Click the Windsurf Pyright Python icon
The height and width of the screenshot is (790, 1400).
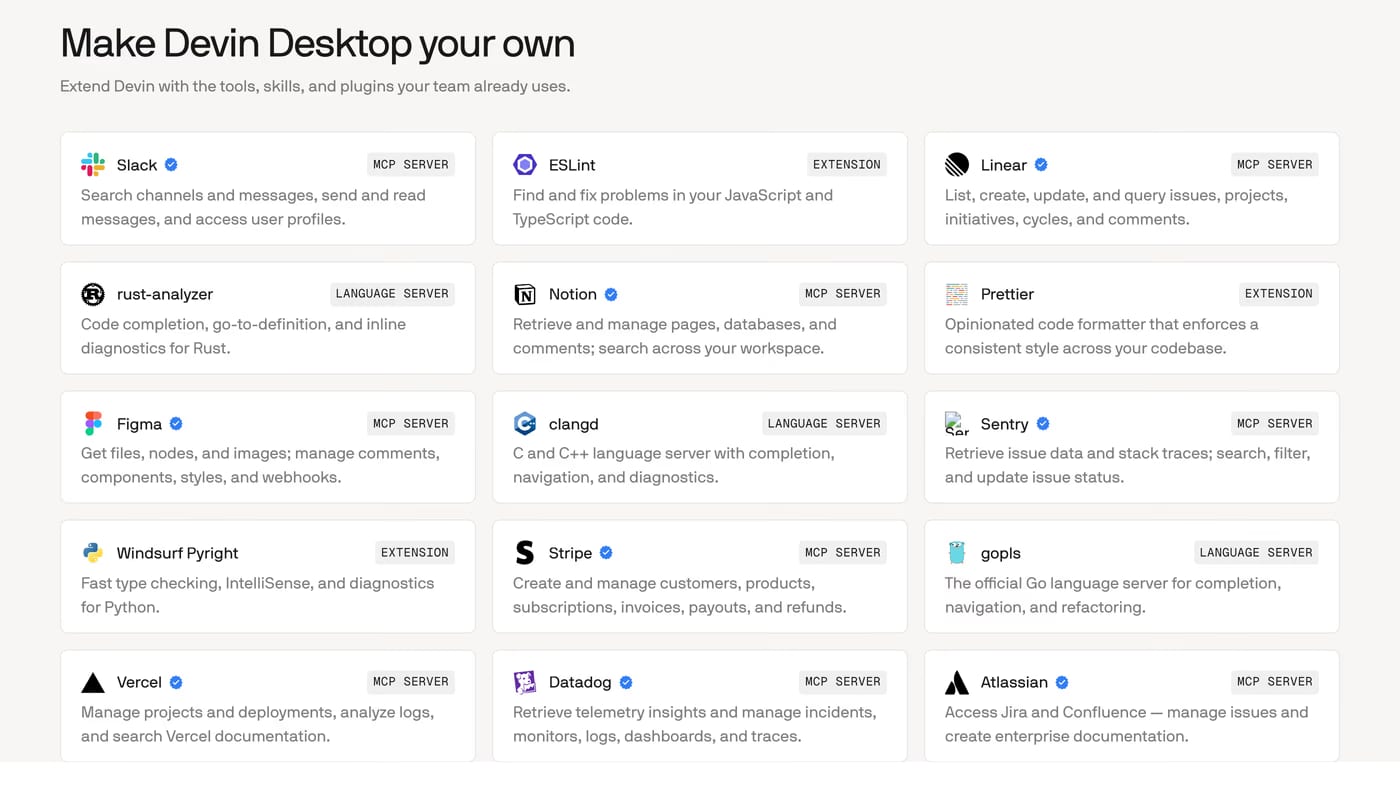(93, 553)
